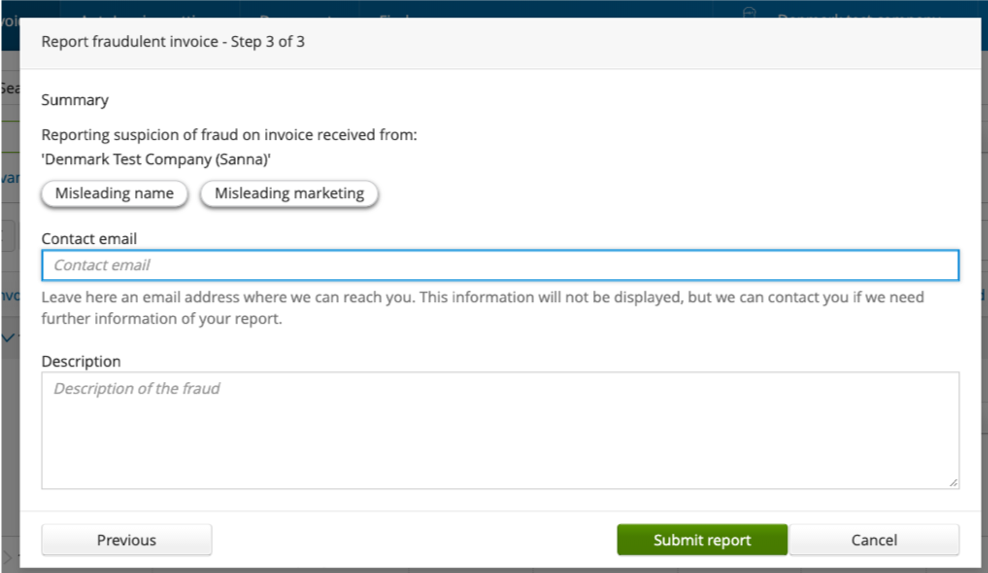This screenshot has width=988, height=573.
Task: Click inside the Description text area
Action: [500, 430]
